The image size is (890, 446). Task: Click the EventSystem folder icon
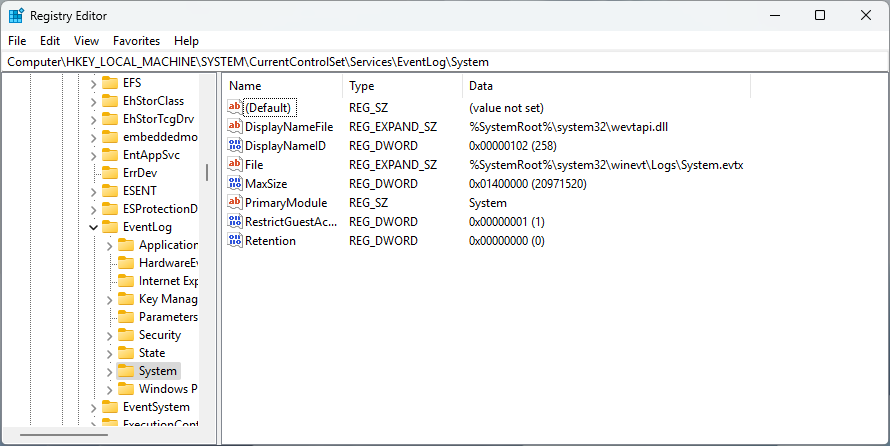pyautogui.click(x=110, y=407)
